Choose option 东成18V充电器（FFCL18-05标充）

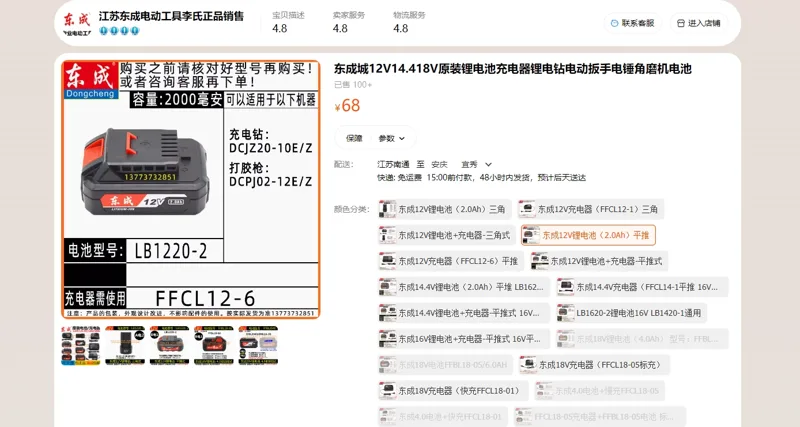(x=594, y=365)
